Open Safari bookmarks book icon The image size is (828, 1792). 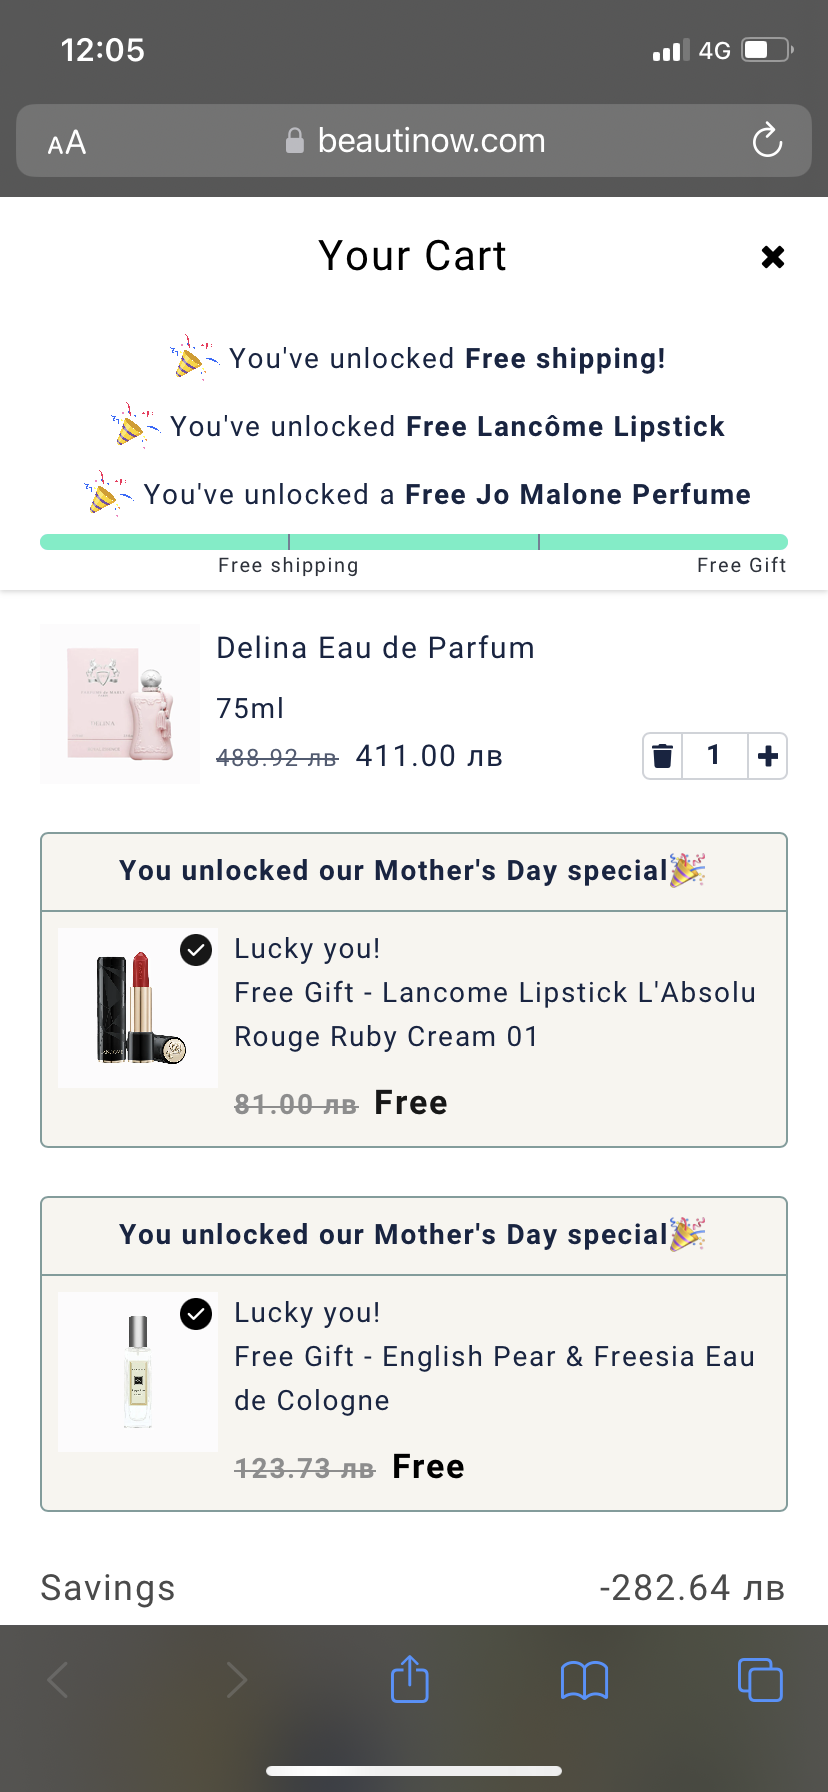pyautogui.click(x=585, y=1680)
